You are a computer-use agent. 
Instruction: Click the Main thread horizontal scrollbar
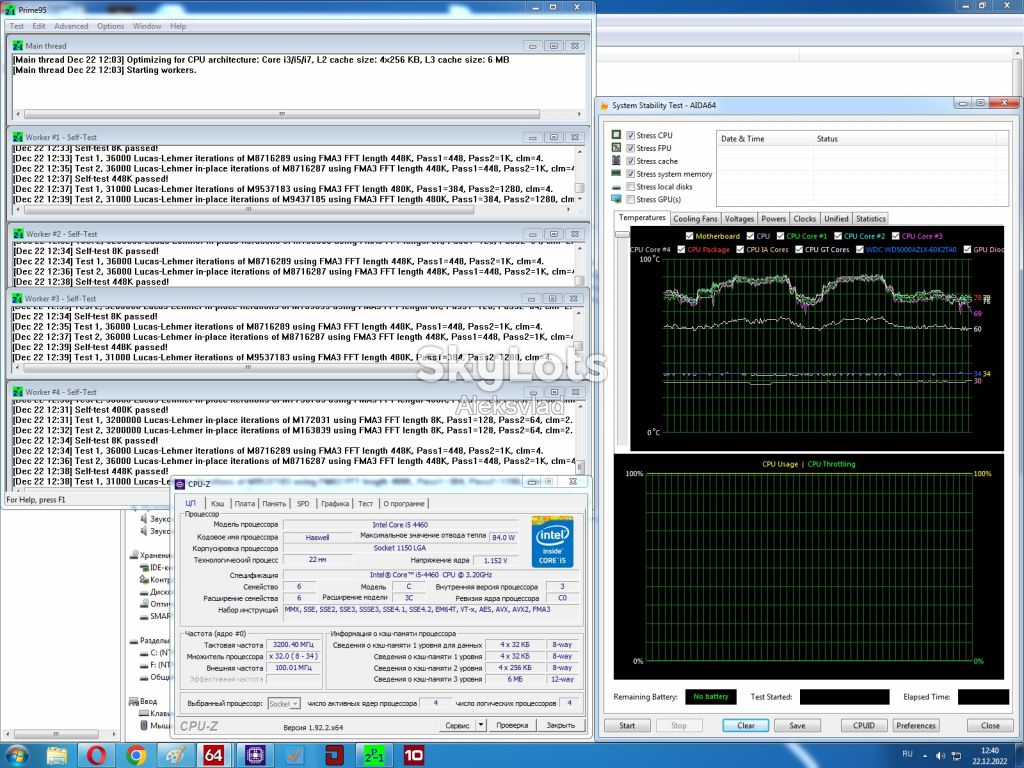(x=282, y=114)
